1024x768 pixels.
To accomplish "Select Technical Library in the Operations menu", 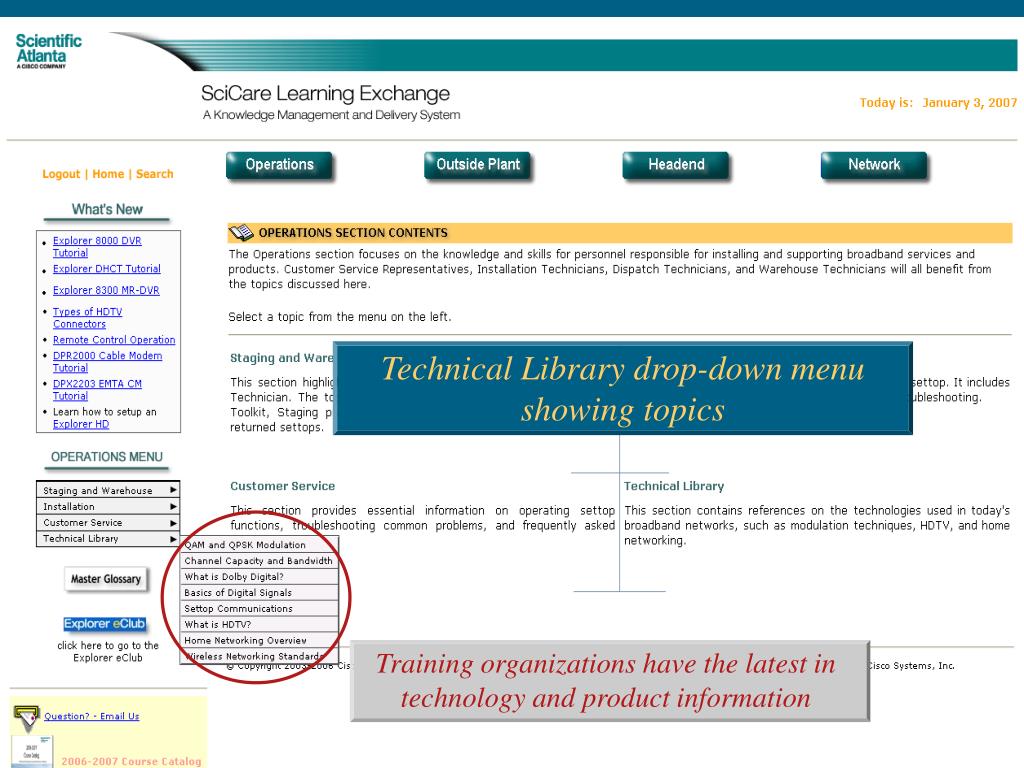I will pyautogui.click(x=108, y=539).
